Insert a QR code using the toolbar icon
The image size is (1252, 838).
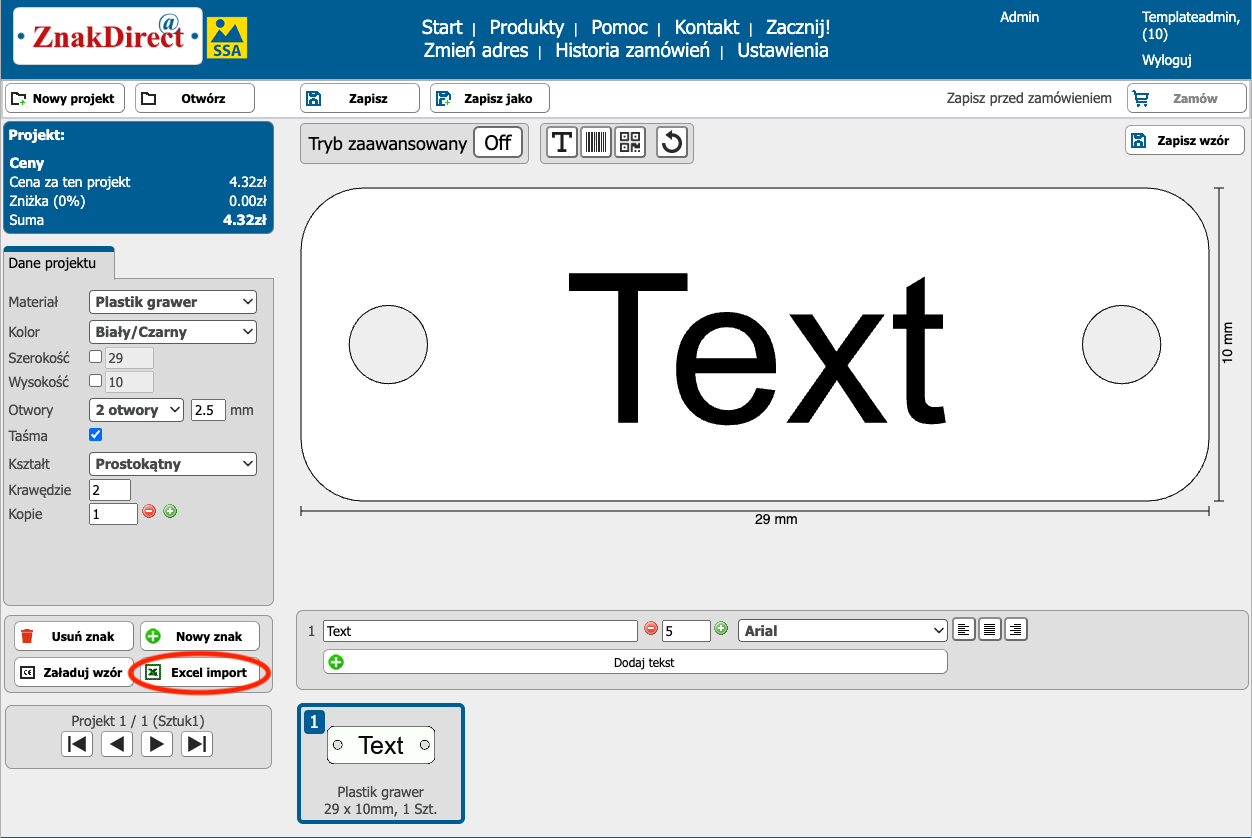click(630, 143)
